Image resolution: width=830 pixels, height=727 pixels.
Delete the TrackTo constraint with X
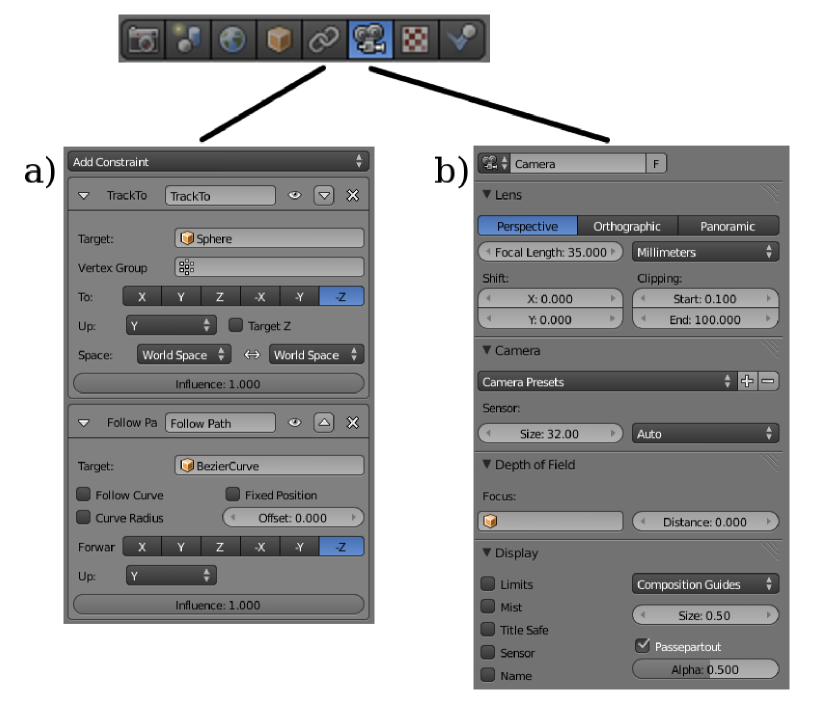353,196
